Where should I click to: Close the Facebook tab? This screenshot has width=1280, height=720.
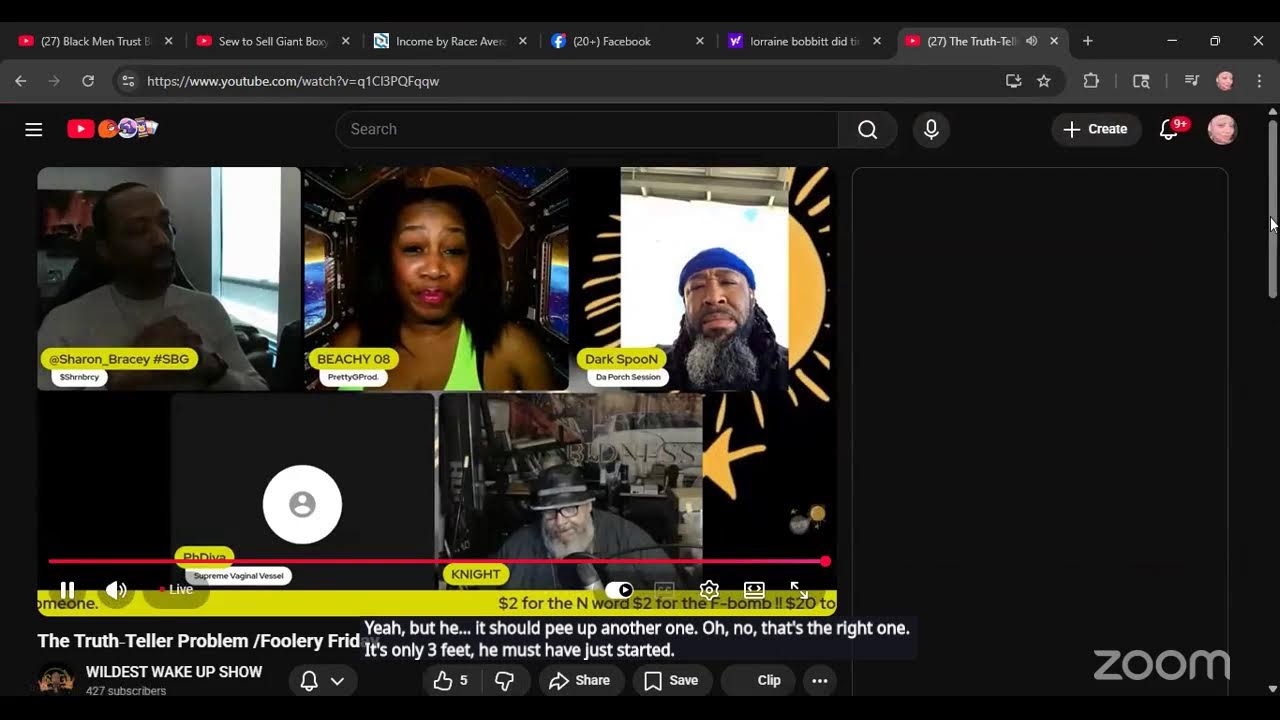tap(700, 41)
